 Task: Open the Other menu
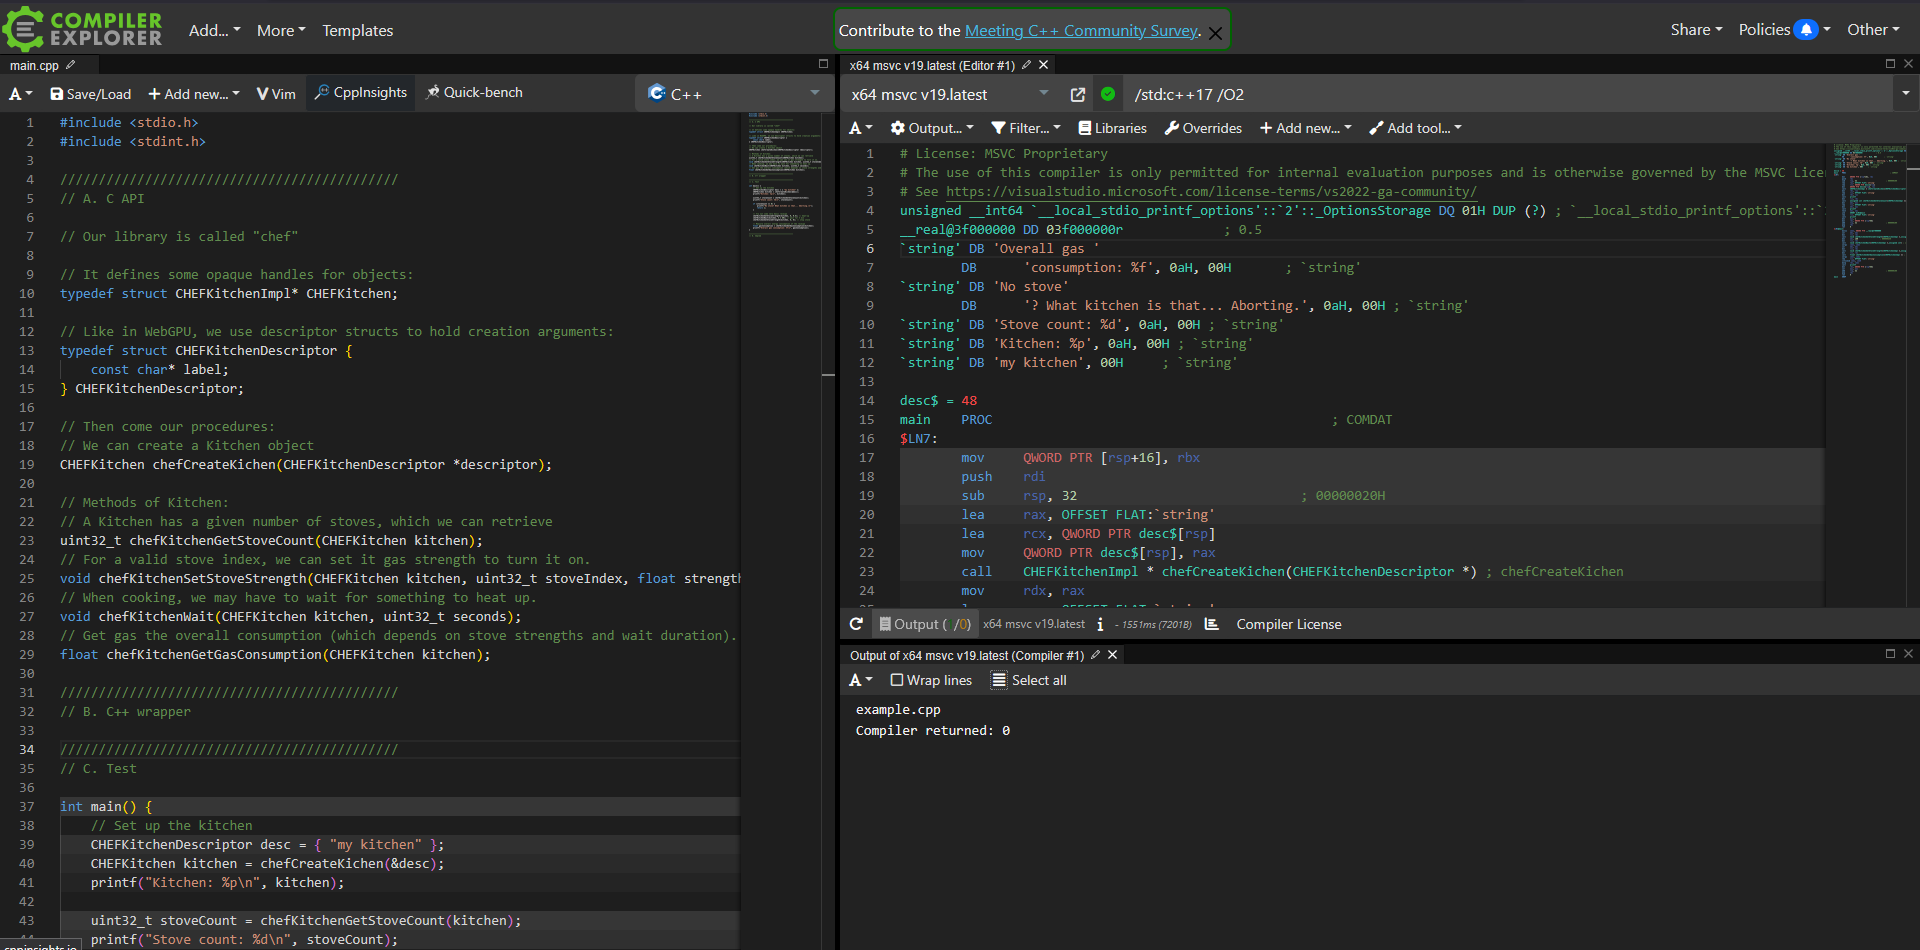[x=1872, y=29]
